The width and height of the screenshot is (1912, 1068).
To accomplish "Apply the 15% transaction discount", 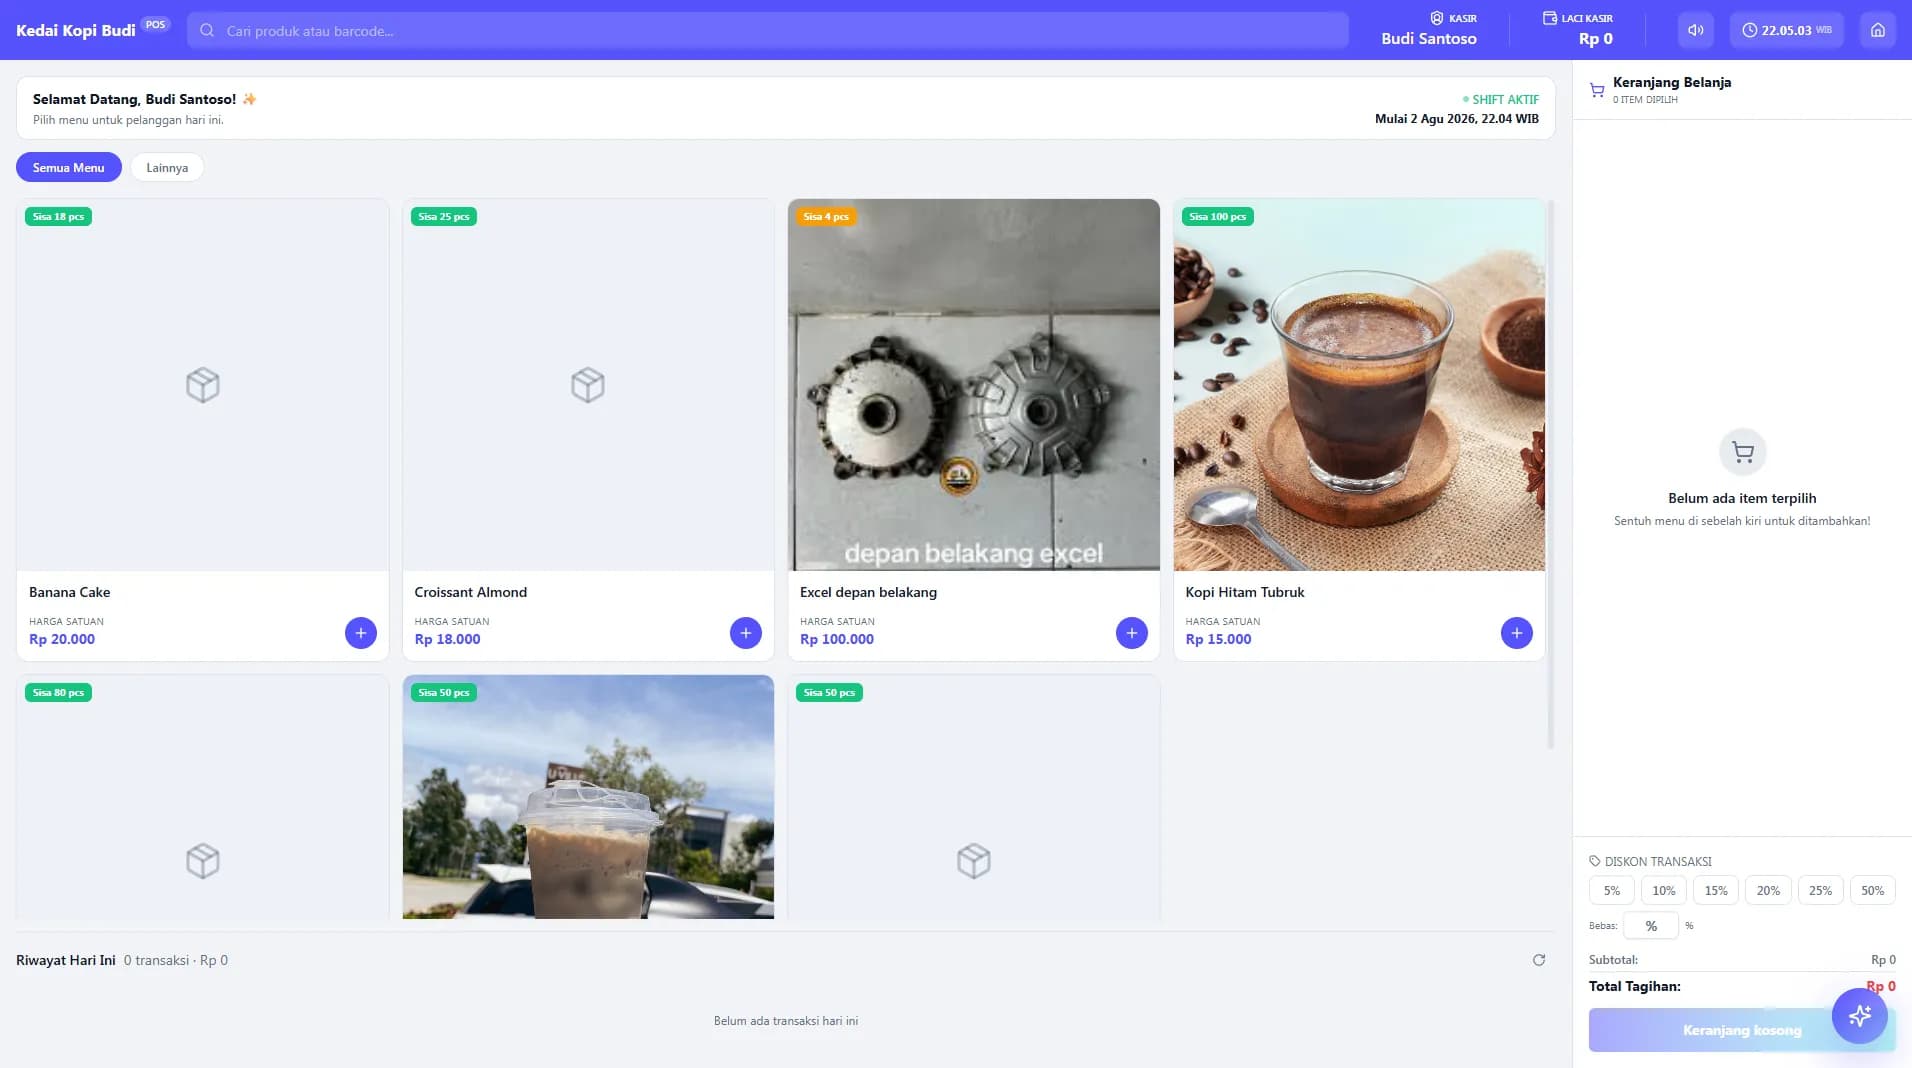I will [1716, 890].
